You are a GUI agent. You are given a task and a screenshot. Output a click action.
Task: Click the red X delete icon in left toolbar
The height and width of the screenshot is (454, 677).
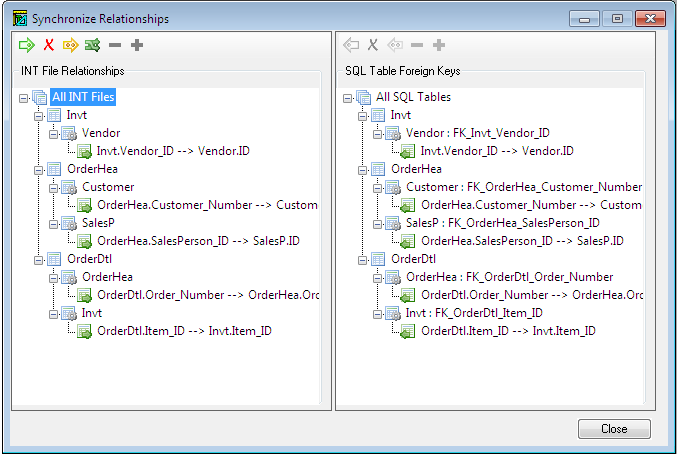pos(49,45)
